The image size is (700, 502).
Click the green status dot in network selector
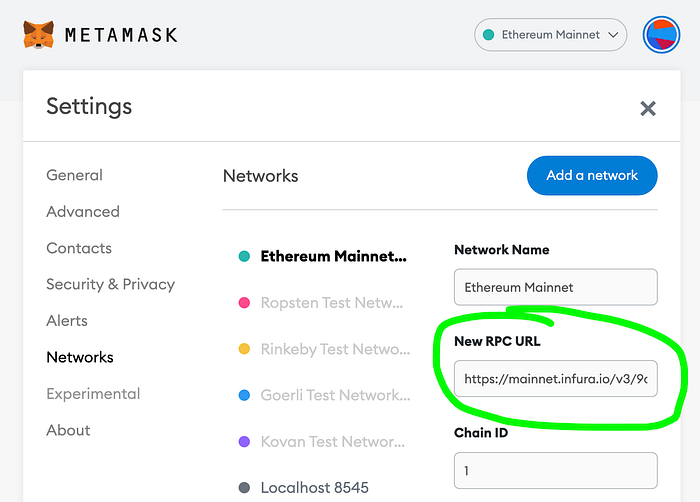click(488, 34)
